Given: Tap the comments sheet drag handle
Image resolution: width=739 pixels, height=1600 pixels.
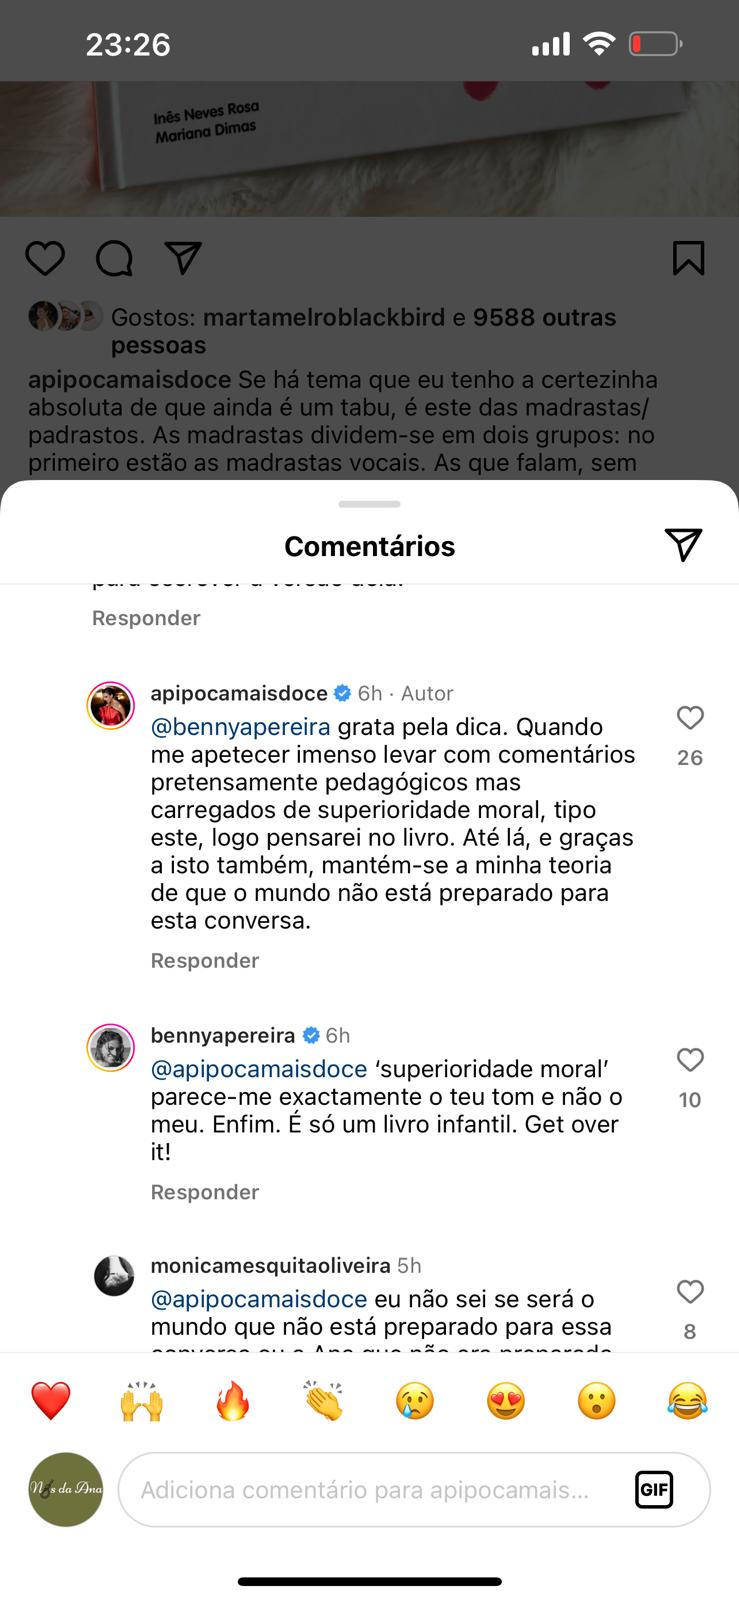Looking at the screenshot, I should click(369, 504).
